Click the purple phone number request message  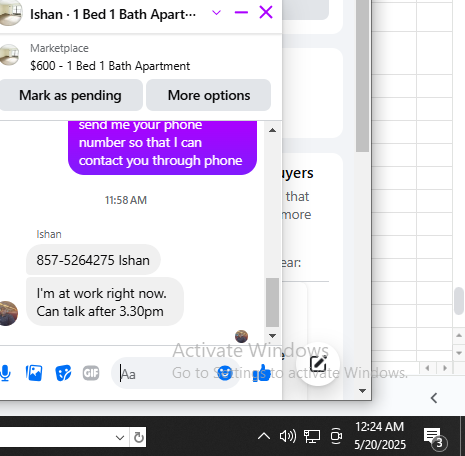(162, 147)
